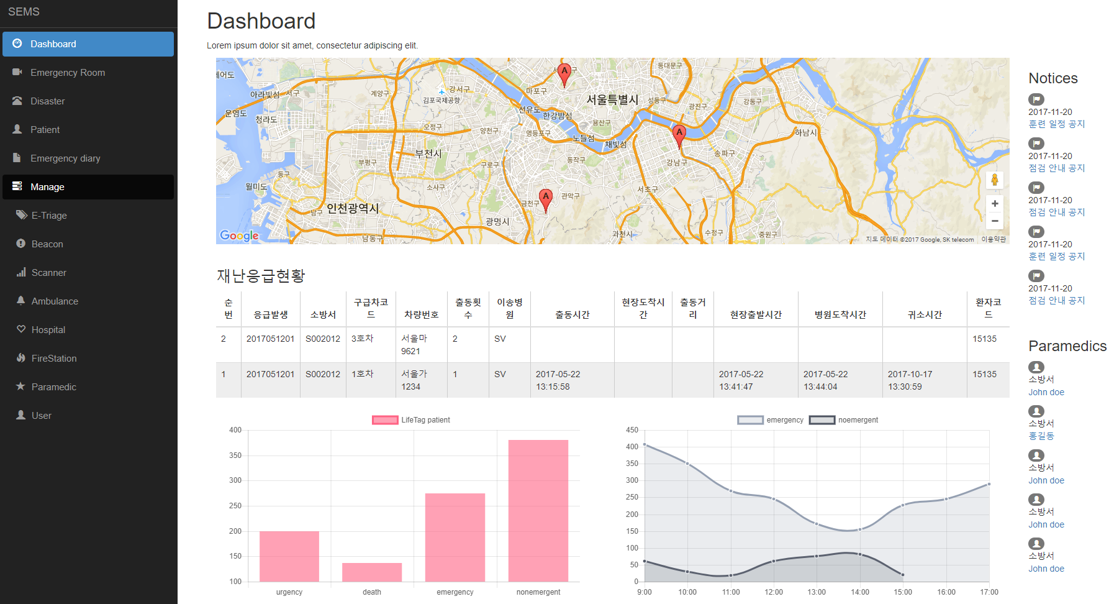Click the Beacon info icon
This screenshot has height=604, width=1109.
pyautogui.click(x=21, y=243)
